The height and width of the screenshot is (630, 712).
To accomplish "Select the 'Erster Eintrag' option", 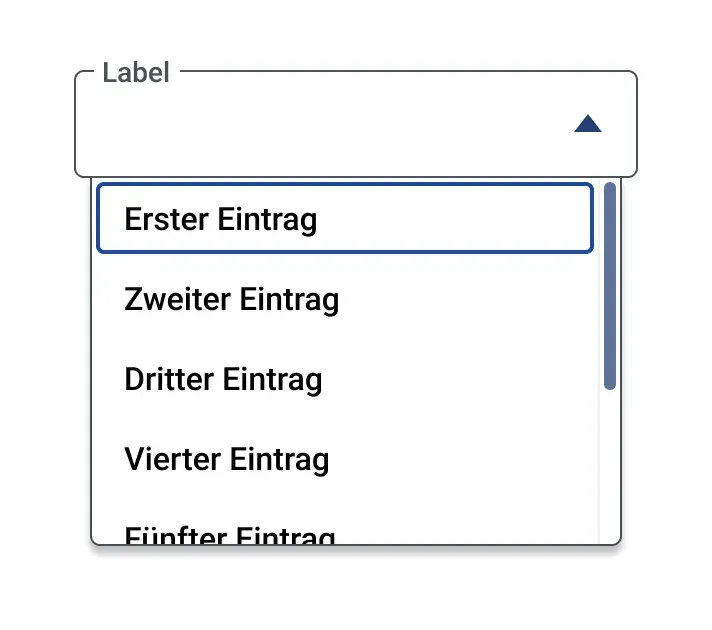I will click(345, 218).
